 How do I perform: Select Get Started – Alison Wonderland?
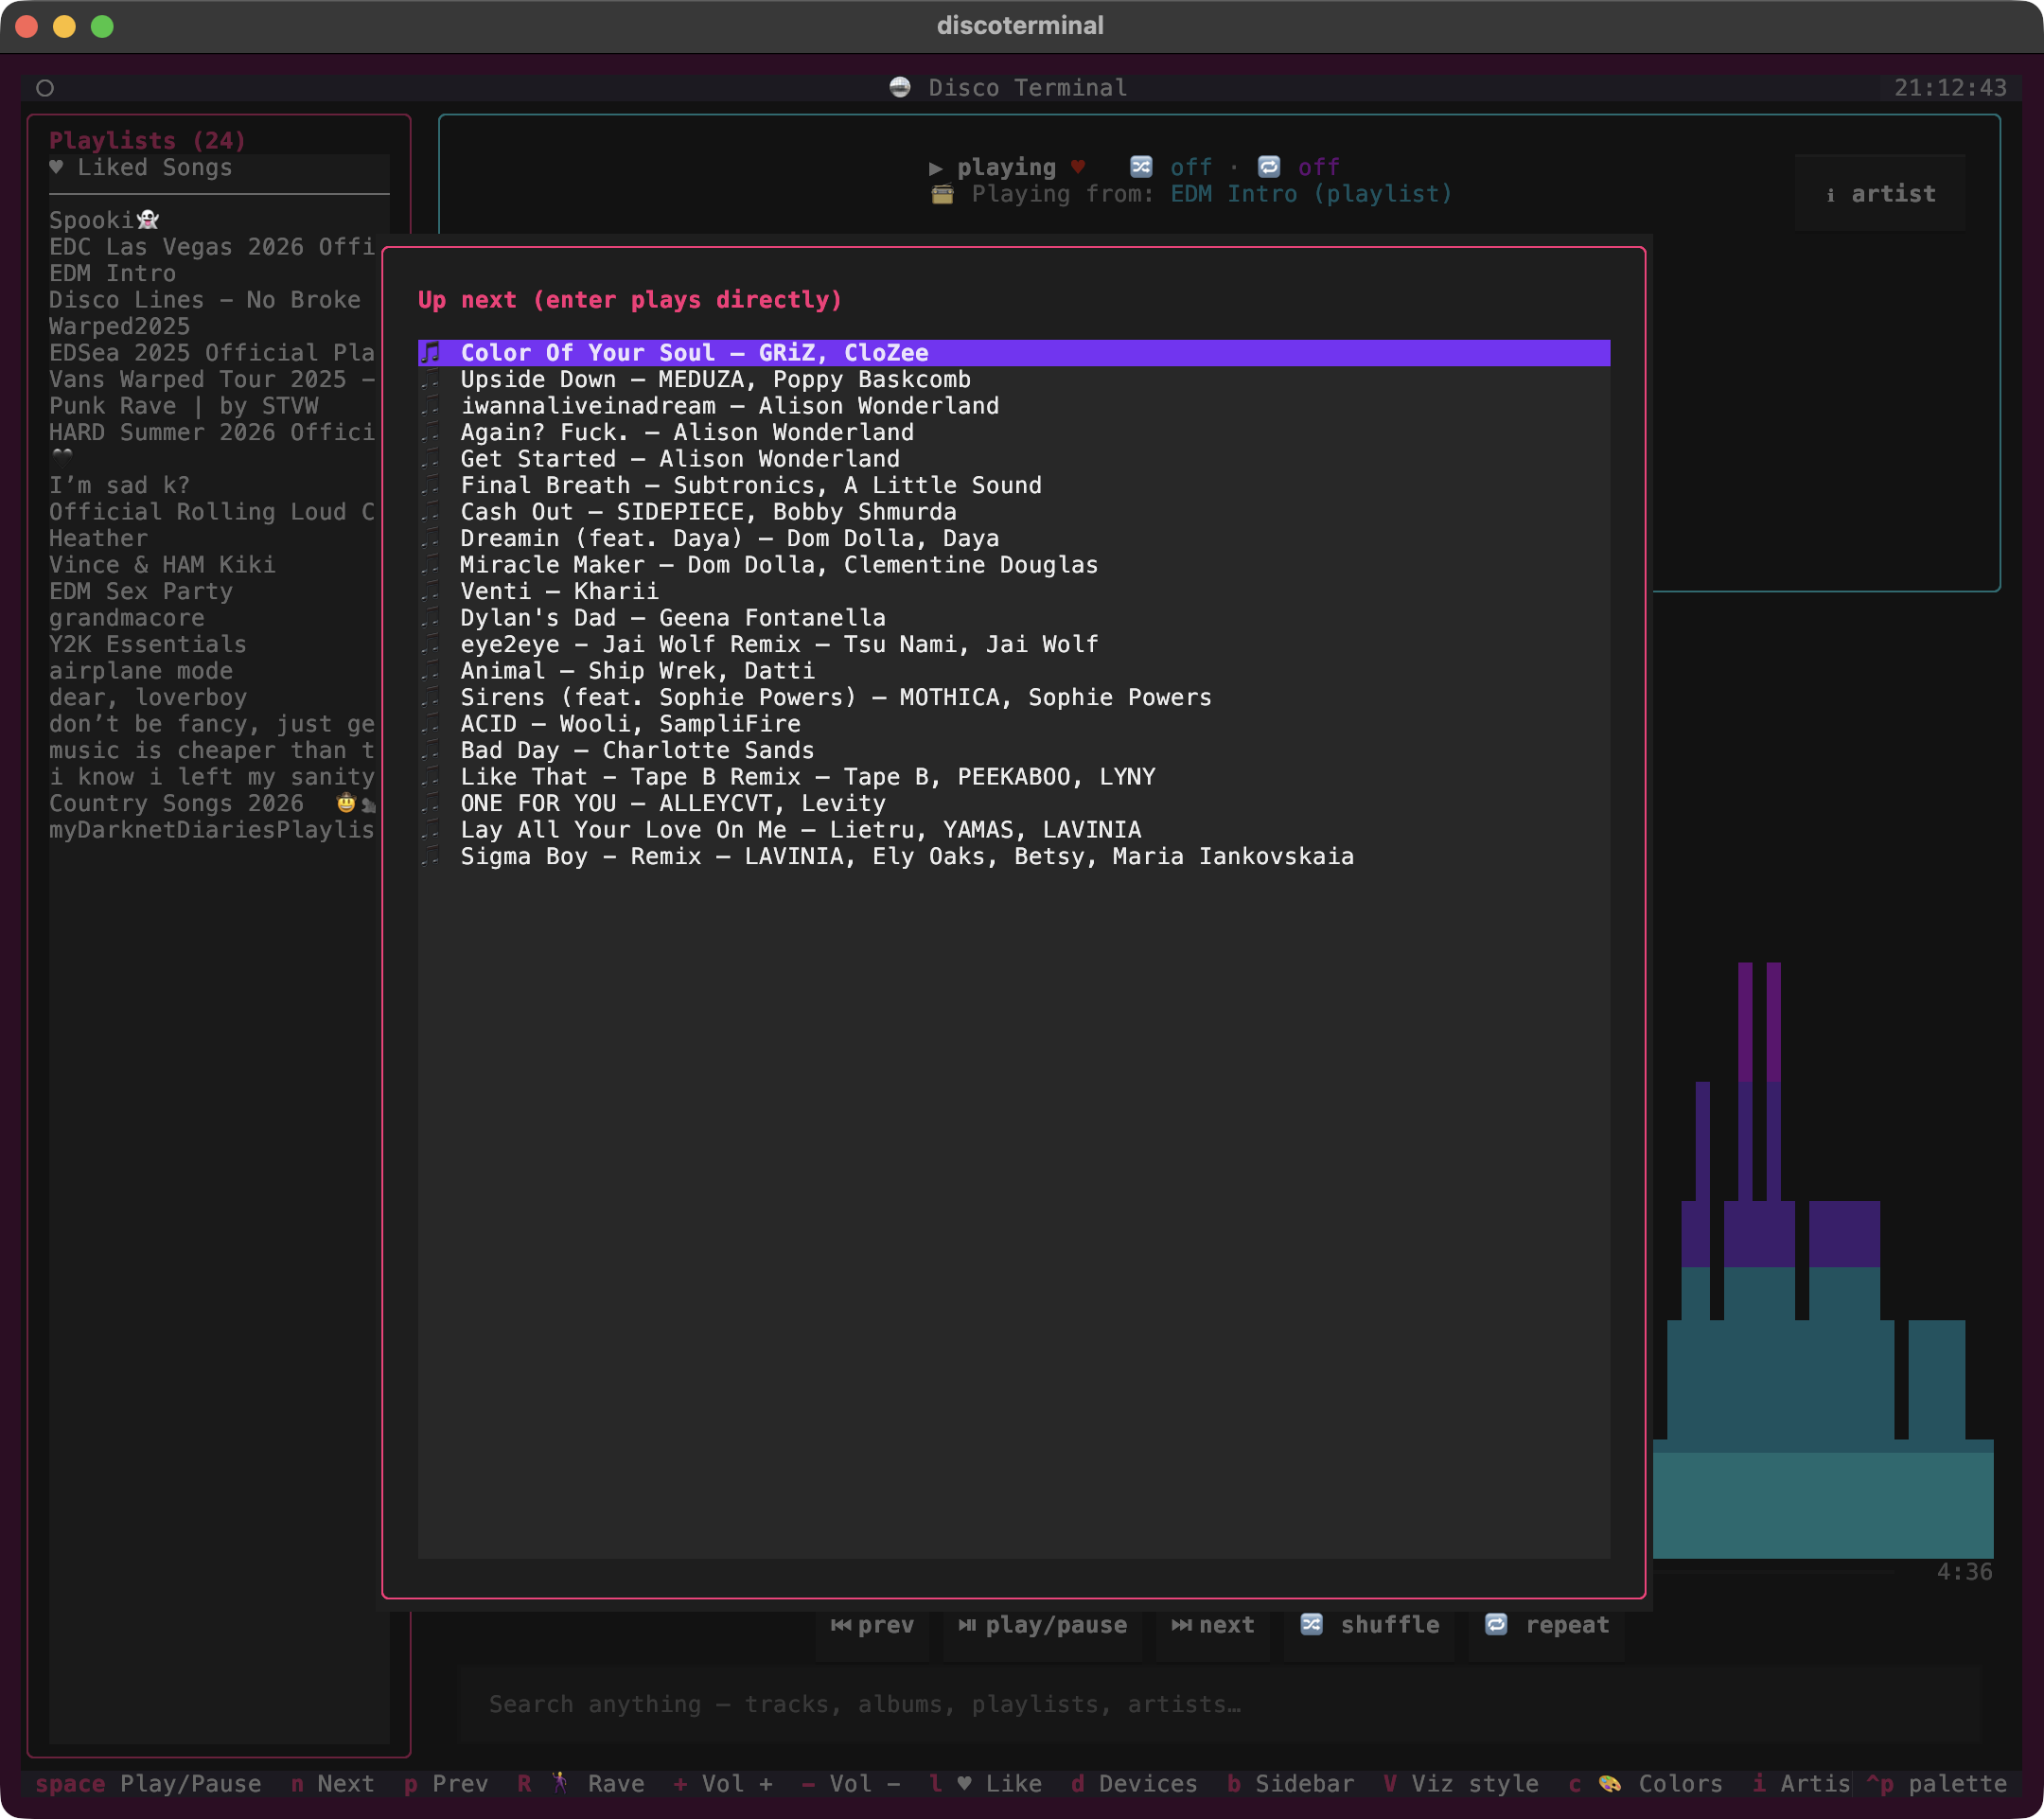point(1014,458)
